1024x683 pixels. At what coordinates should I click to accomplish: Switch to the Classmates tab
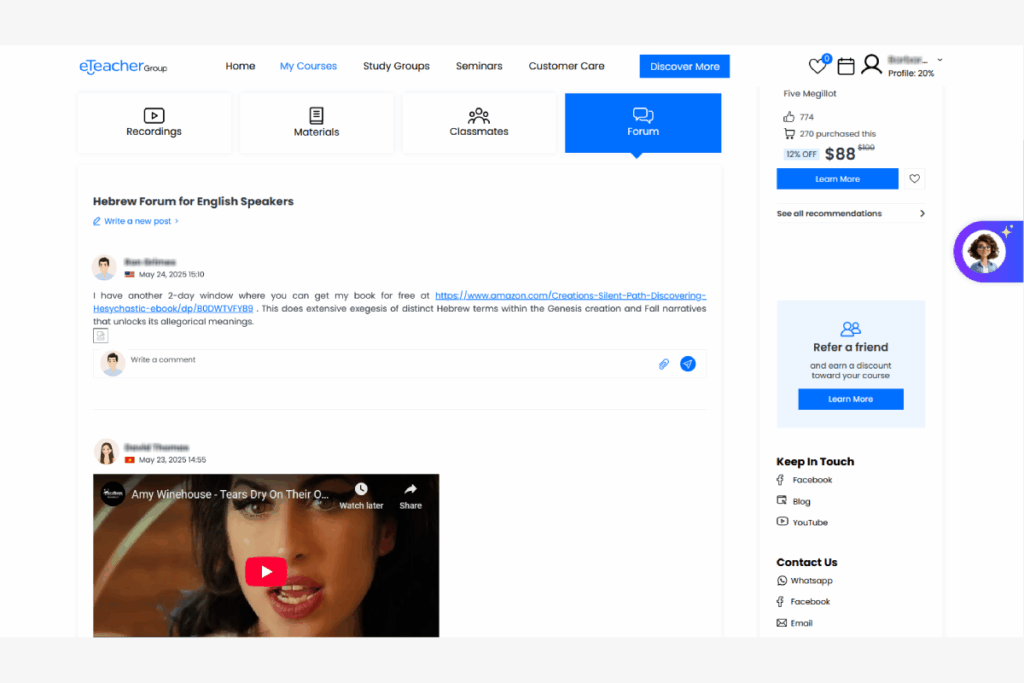(479, 123)
